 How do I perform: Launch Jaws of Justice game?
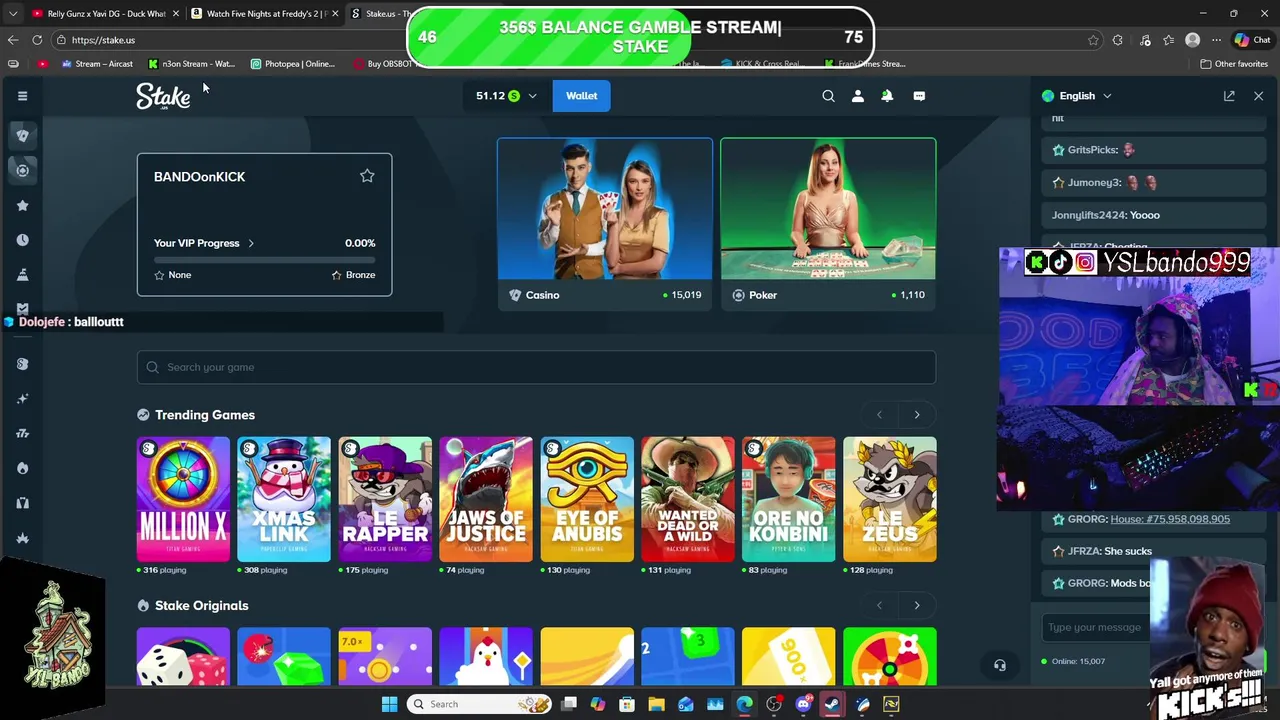pyautogui.click(x=486, y=499)
